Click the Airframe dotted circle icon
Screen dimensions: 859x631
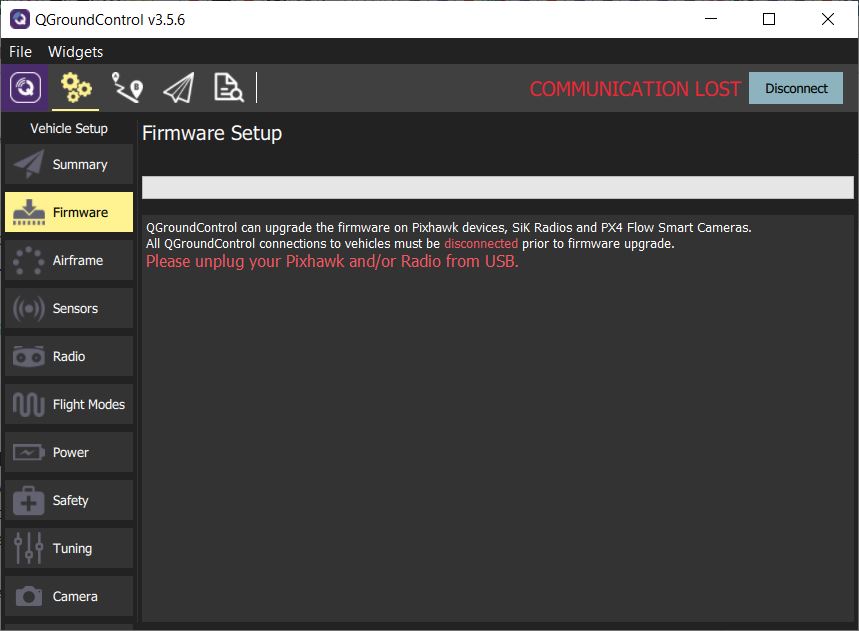28,261
